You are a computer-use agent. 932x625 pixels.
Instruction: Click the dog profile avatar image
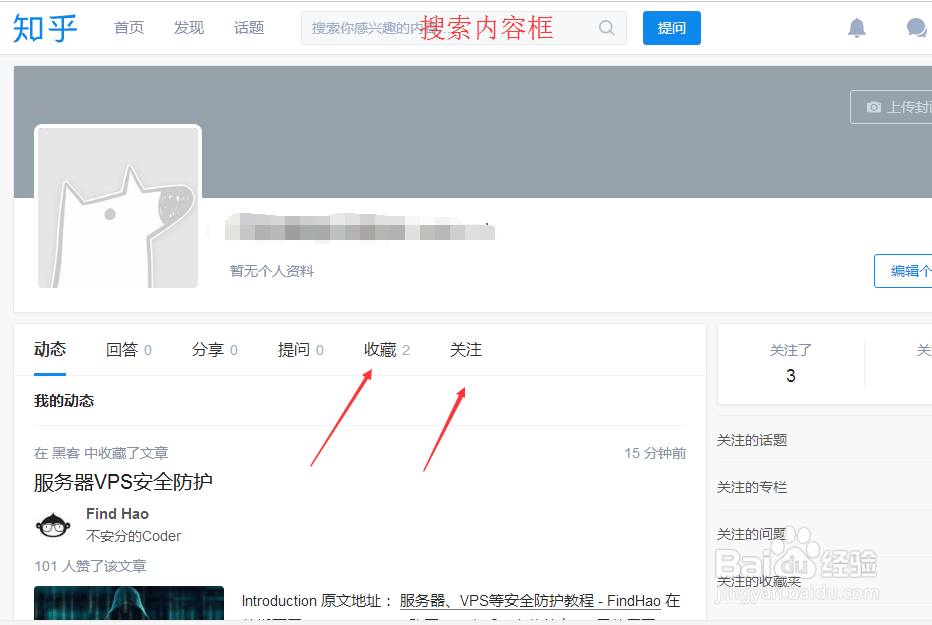(x=117, y=206)
